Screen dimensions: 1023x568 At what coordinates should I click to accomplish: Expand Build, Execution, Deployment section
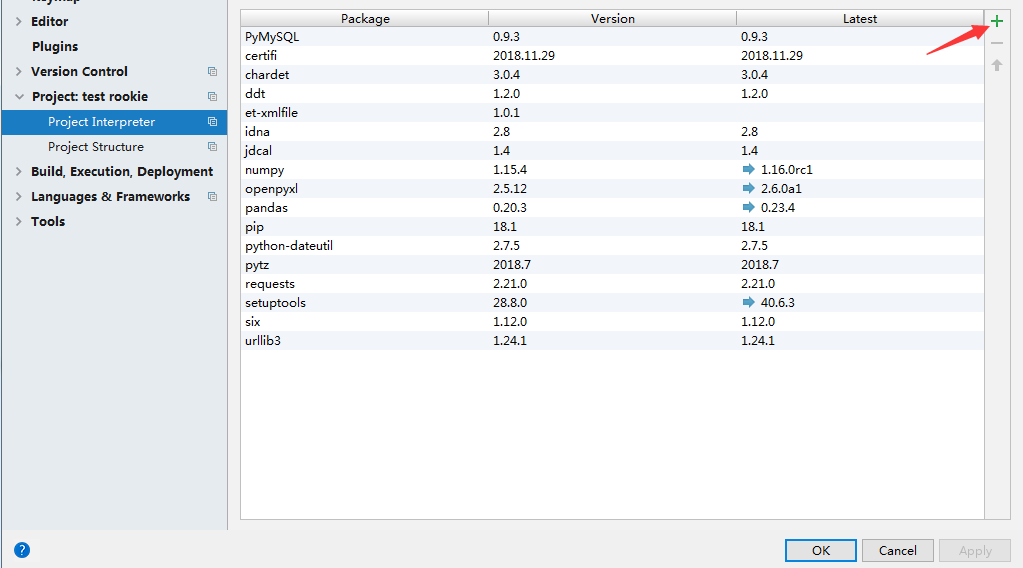pos(19,172)
